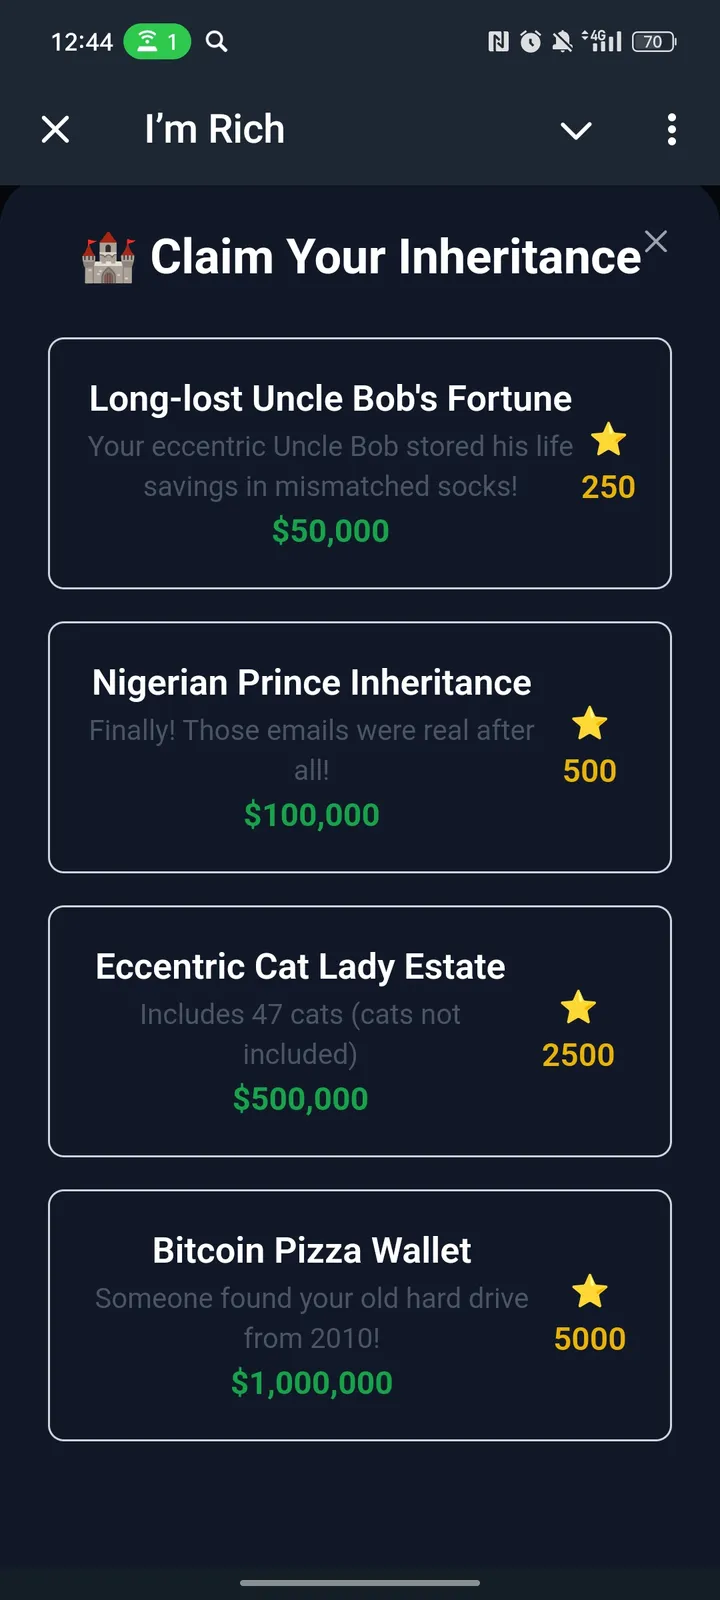This screenshot has width=720, height=1600.
Task: Click the $50,000 amount text
Action: coord(330,531)
